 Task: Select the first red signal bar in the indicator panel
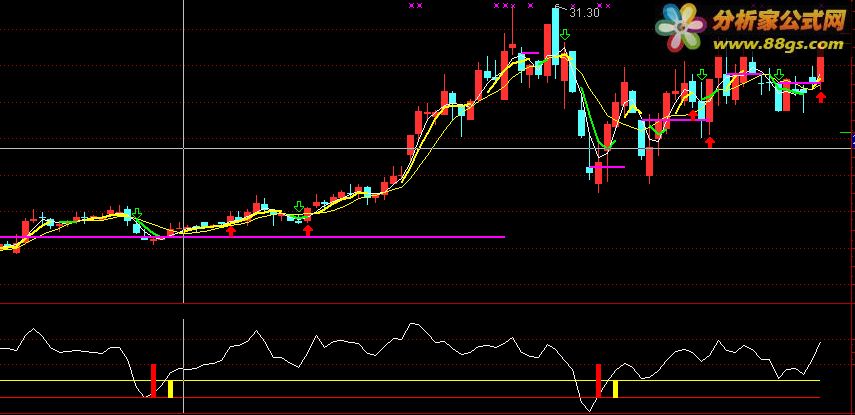click(153, 381)
